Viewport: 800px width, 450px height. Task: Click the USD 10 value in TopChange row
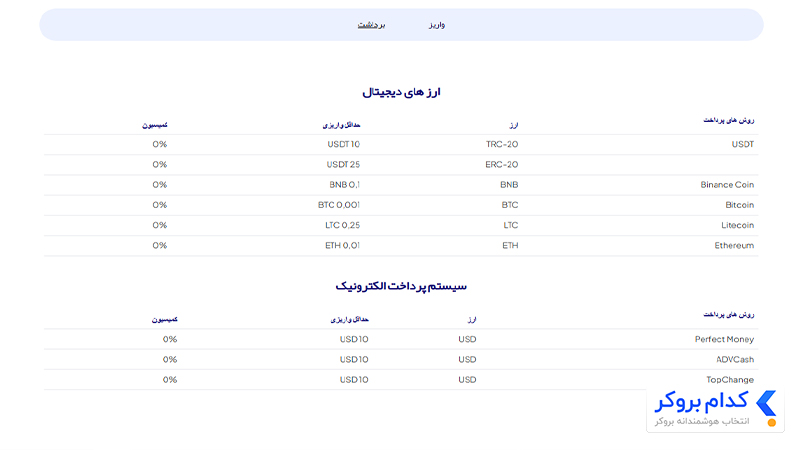click(354, 380)
